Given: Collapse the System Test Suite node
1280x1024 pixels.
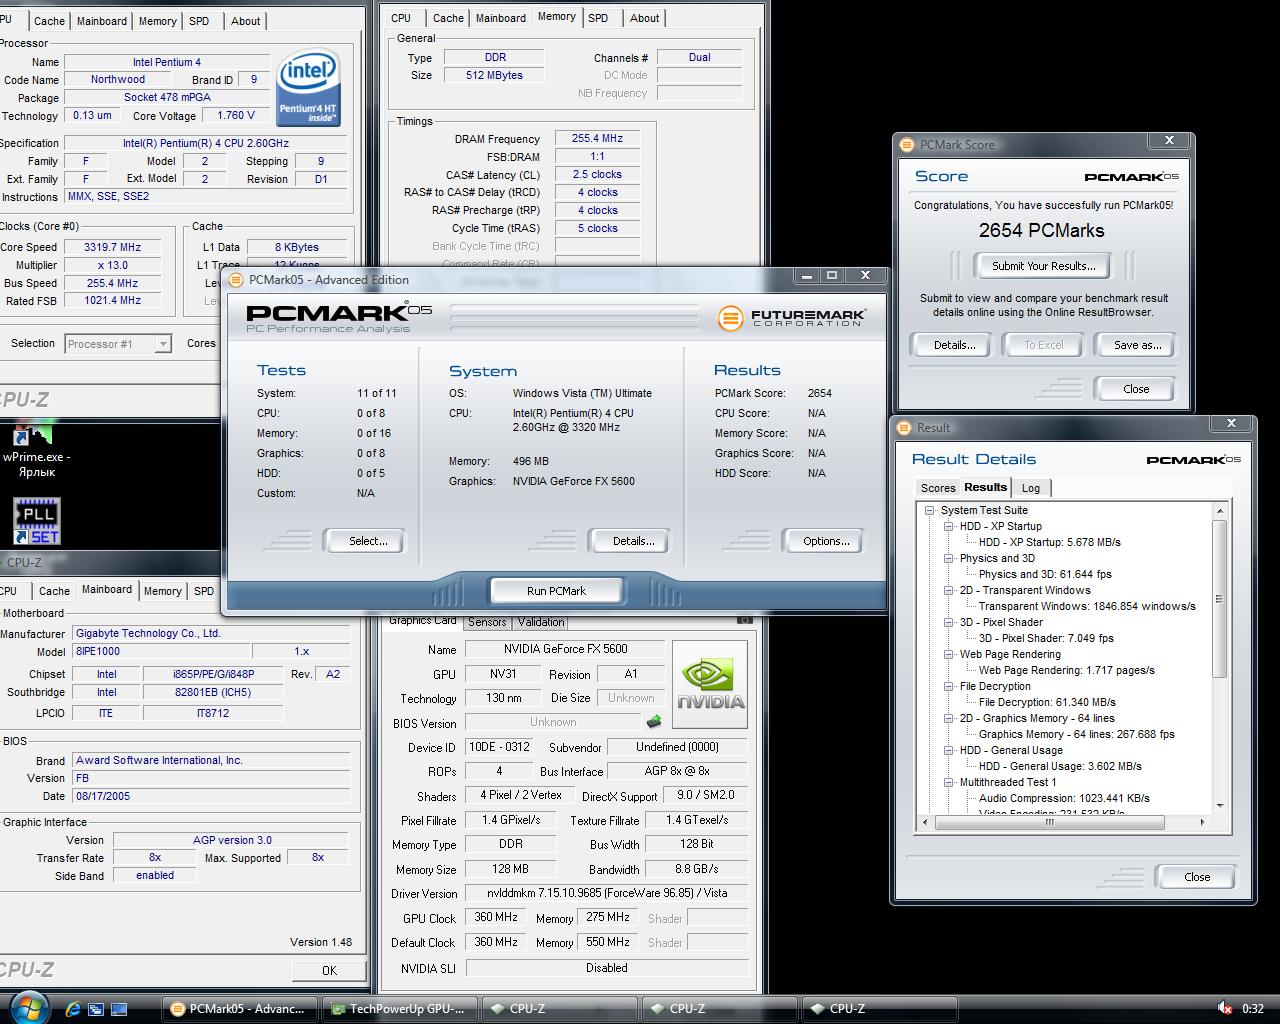Looking at the screenshot, I should point(929,510).
